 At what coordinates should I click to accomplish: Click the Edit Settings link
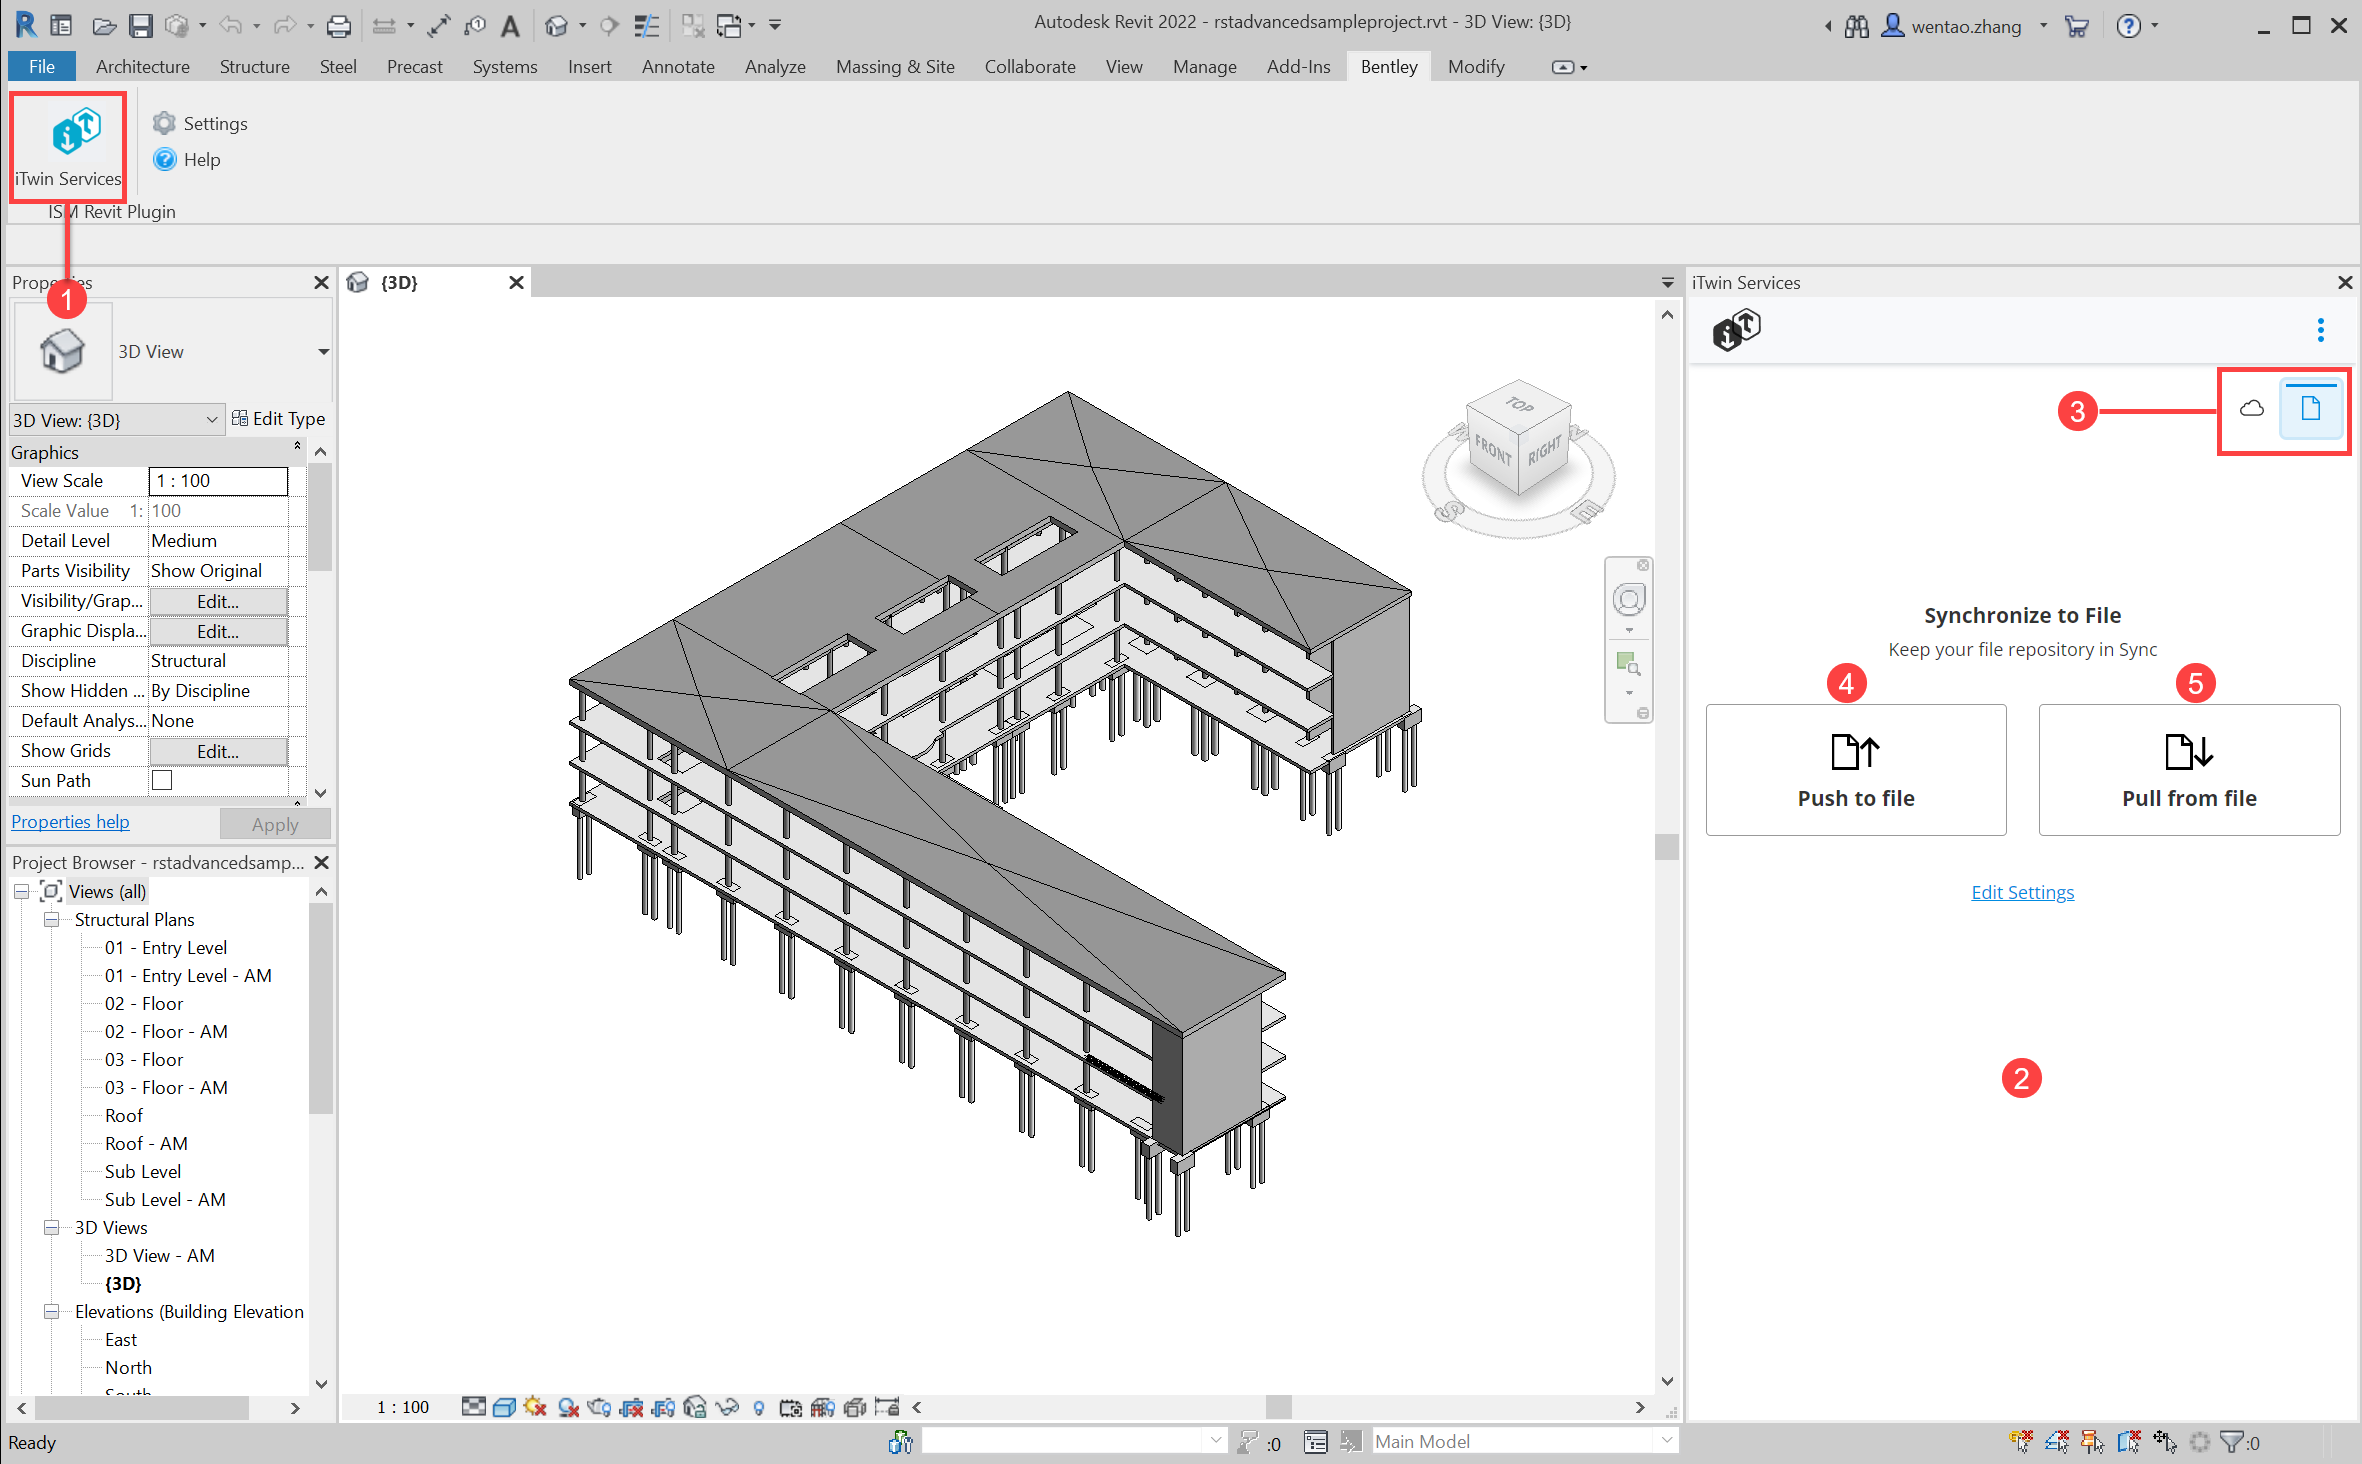pyautogui.click(x=2021, y=892)
